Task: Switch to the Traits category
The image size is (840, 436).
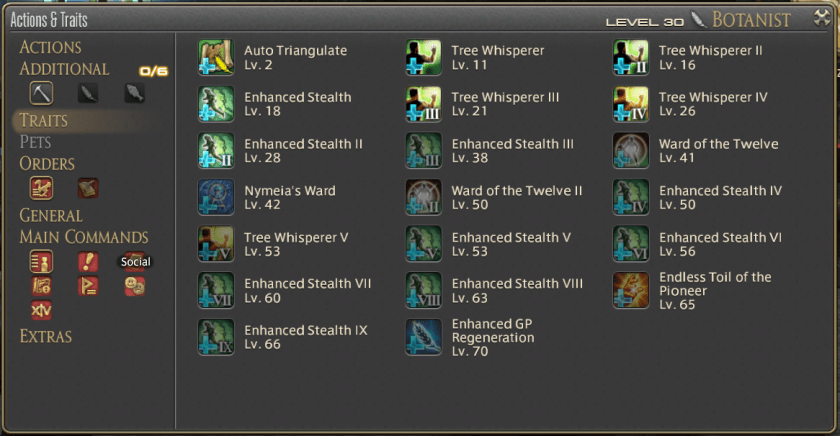Action: tap(43, 120)
